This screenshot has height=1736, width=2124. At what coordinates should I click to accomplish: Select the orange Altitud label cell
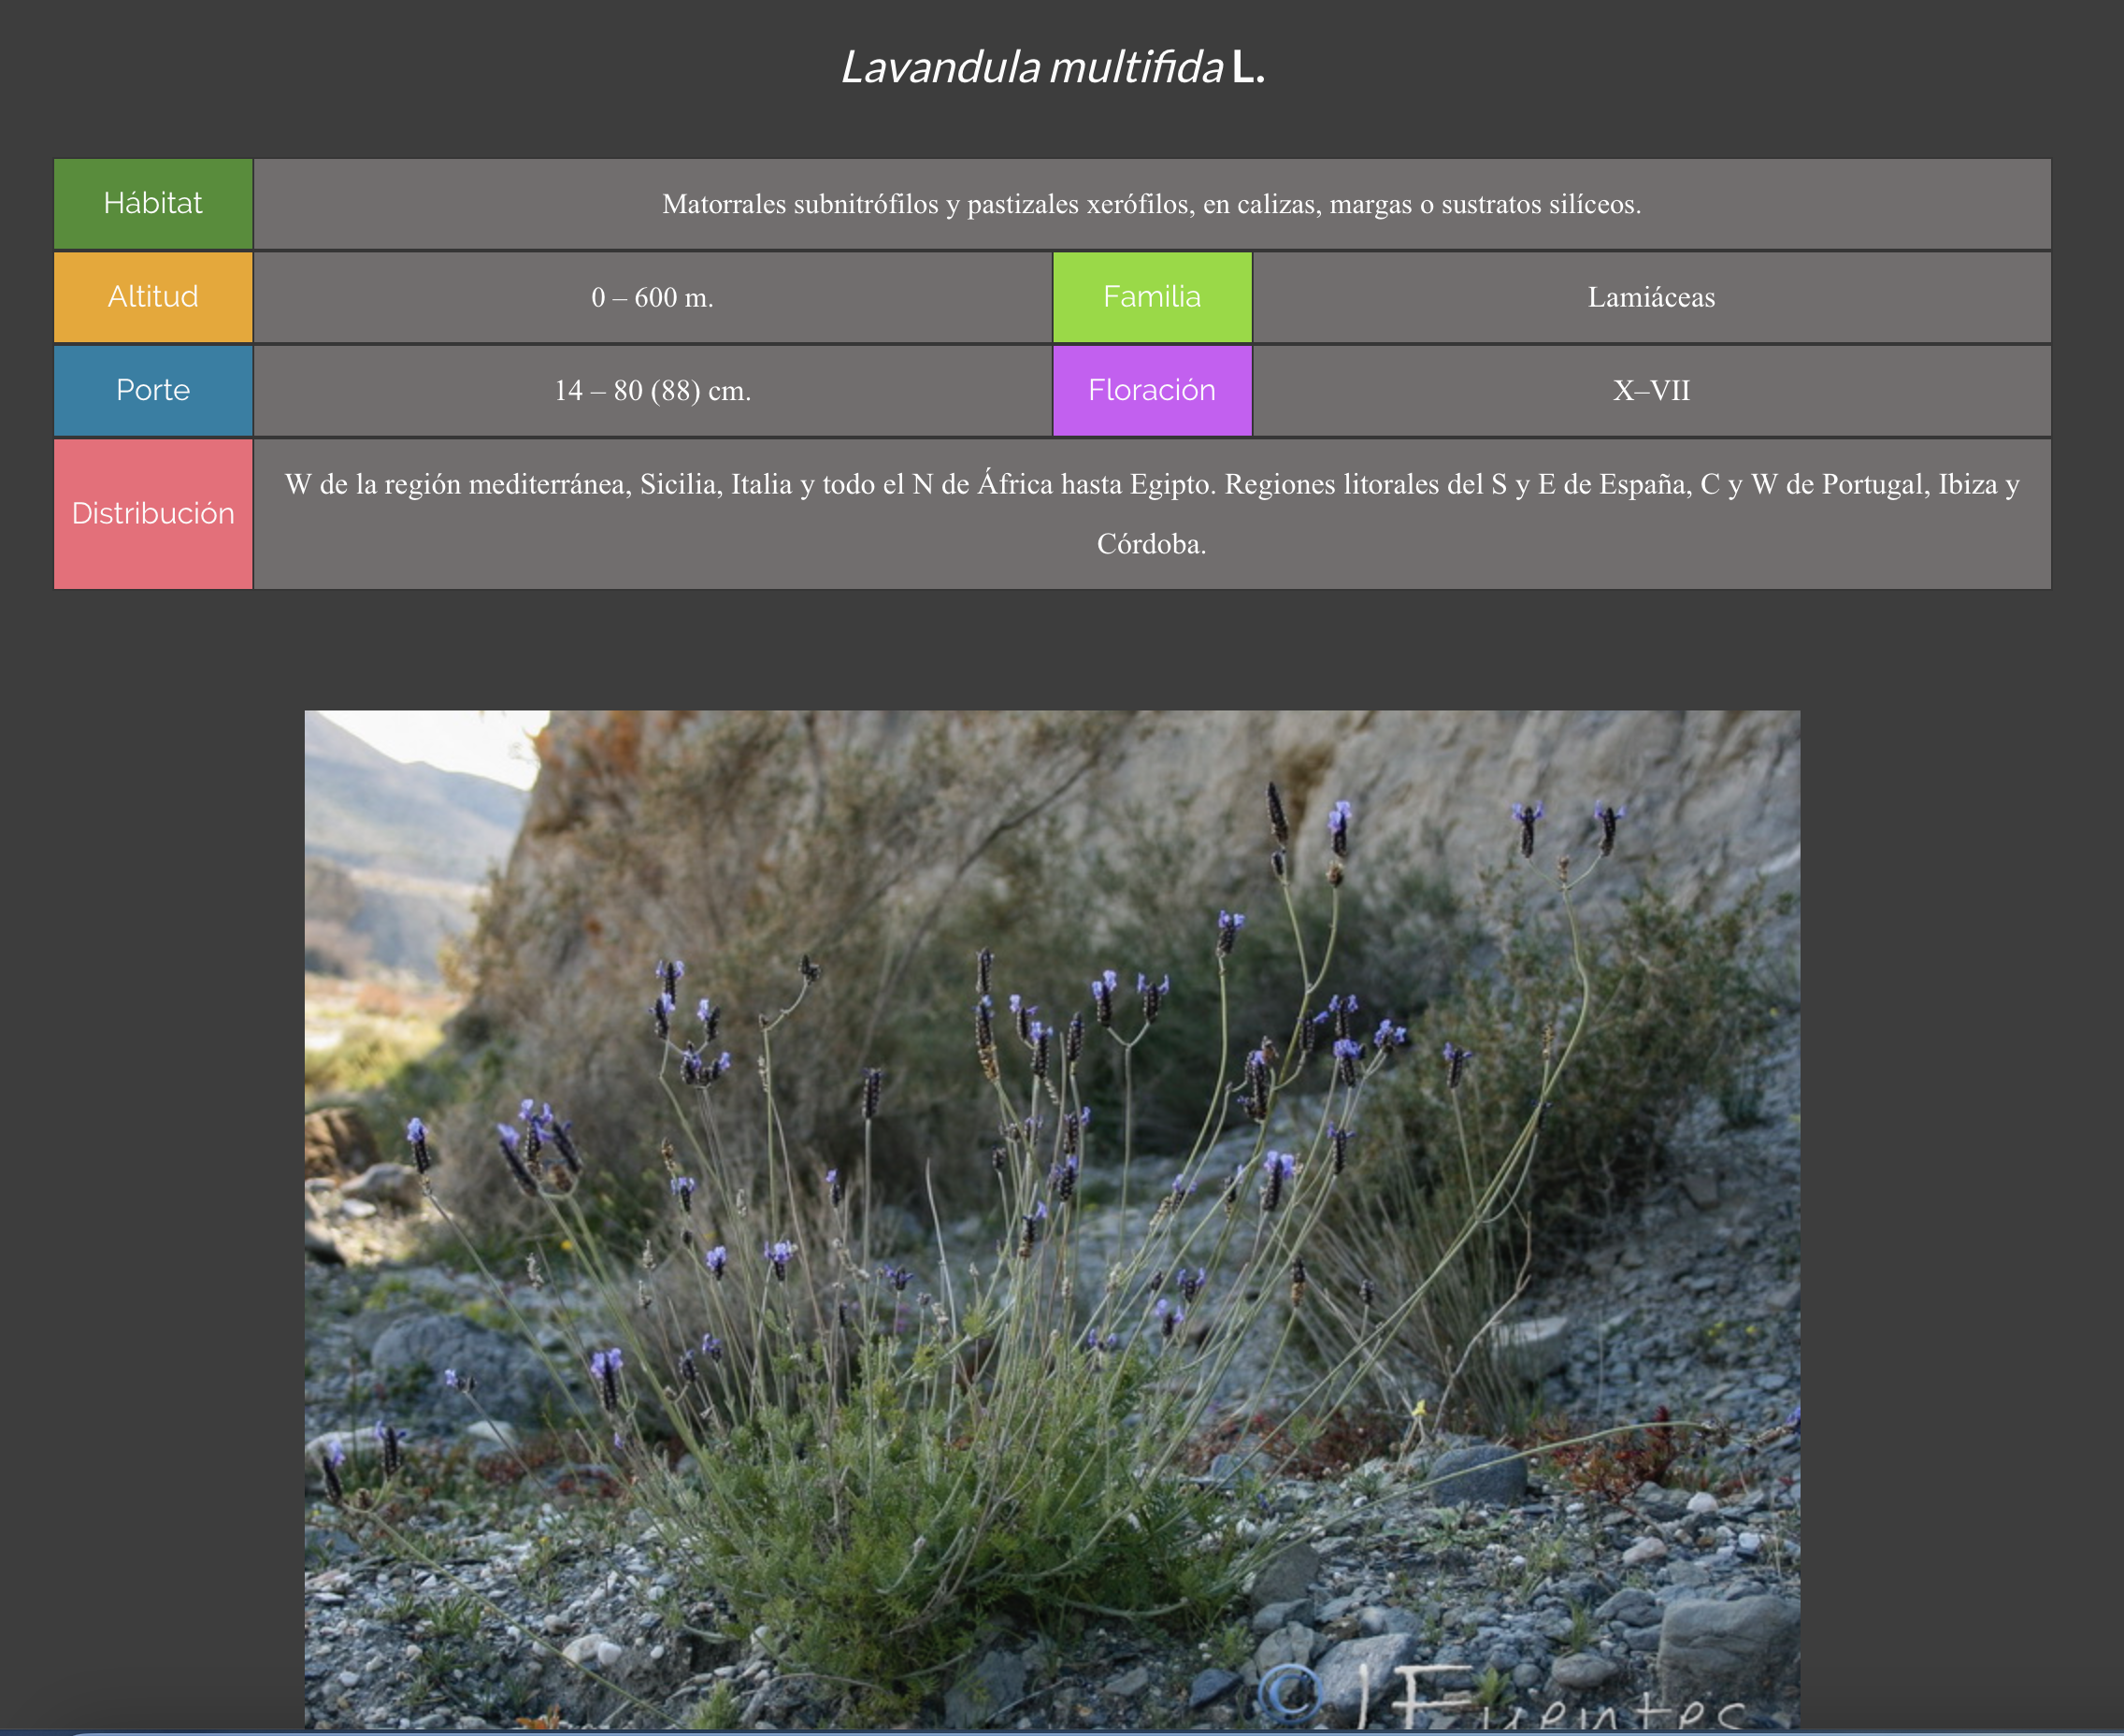pyautogui.click(x=153, y=297)
